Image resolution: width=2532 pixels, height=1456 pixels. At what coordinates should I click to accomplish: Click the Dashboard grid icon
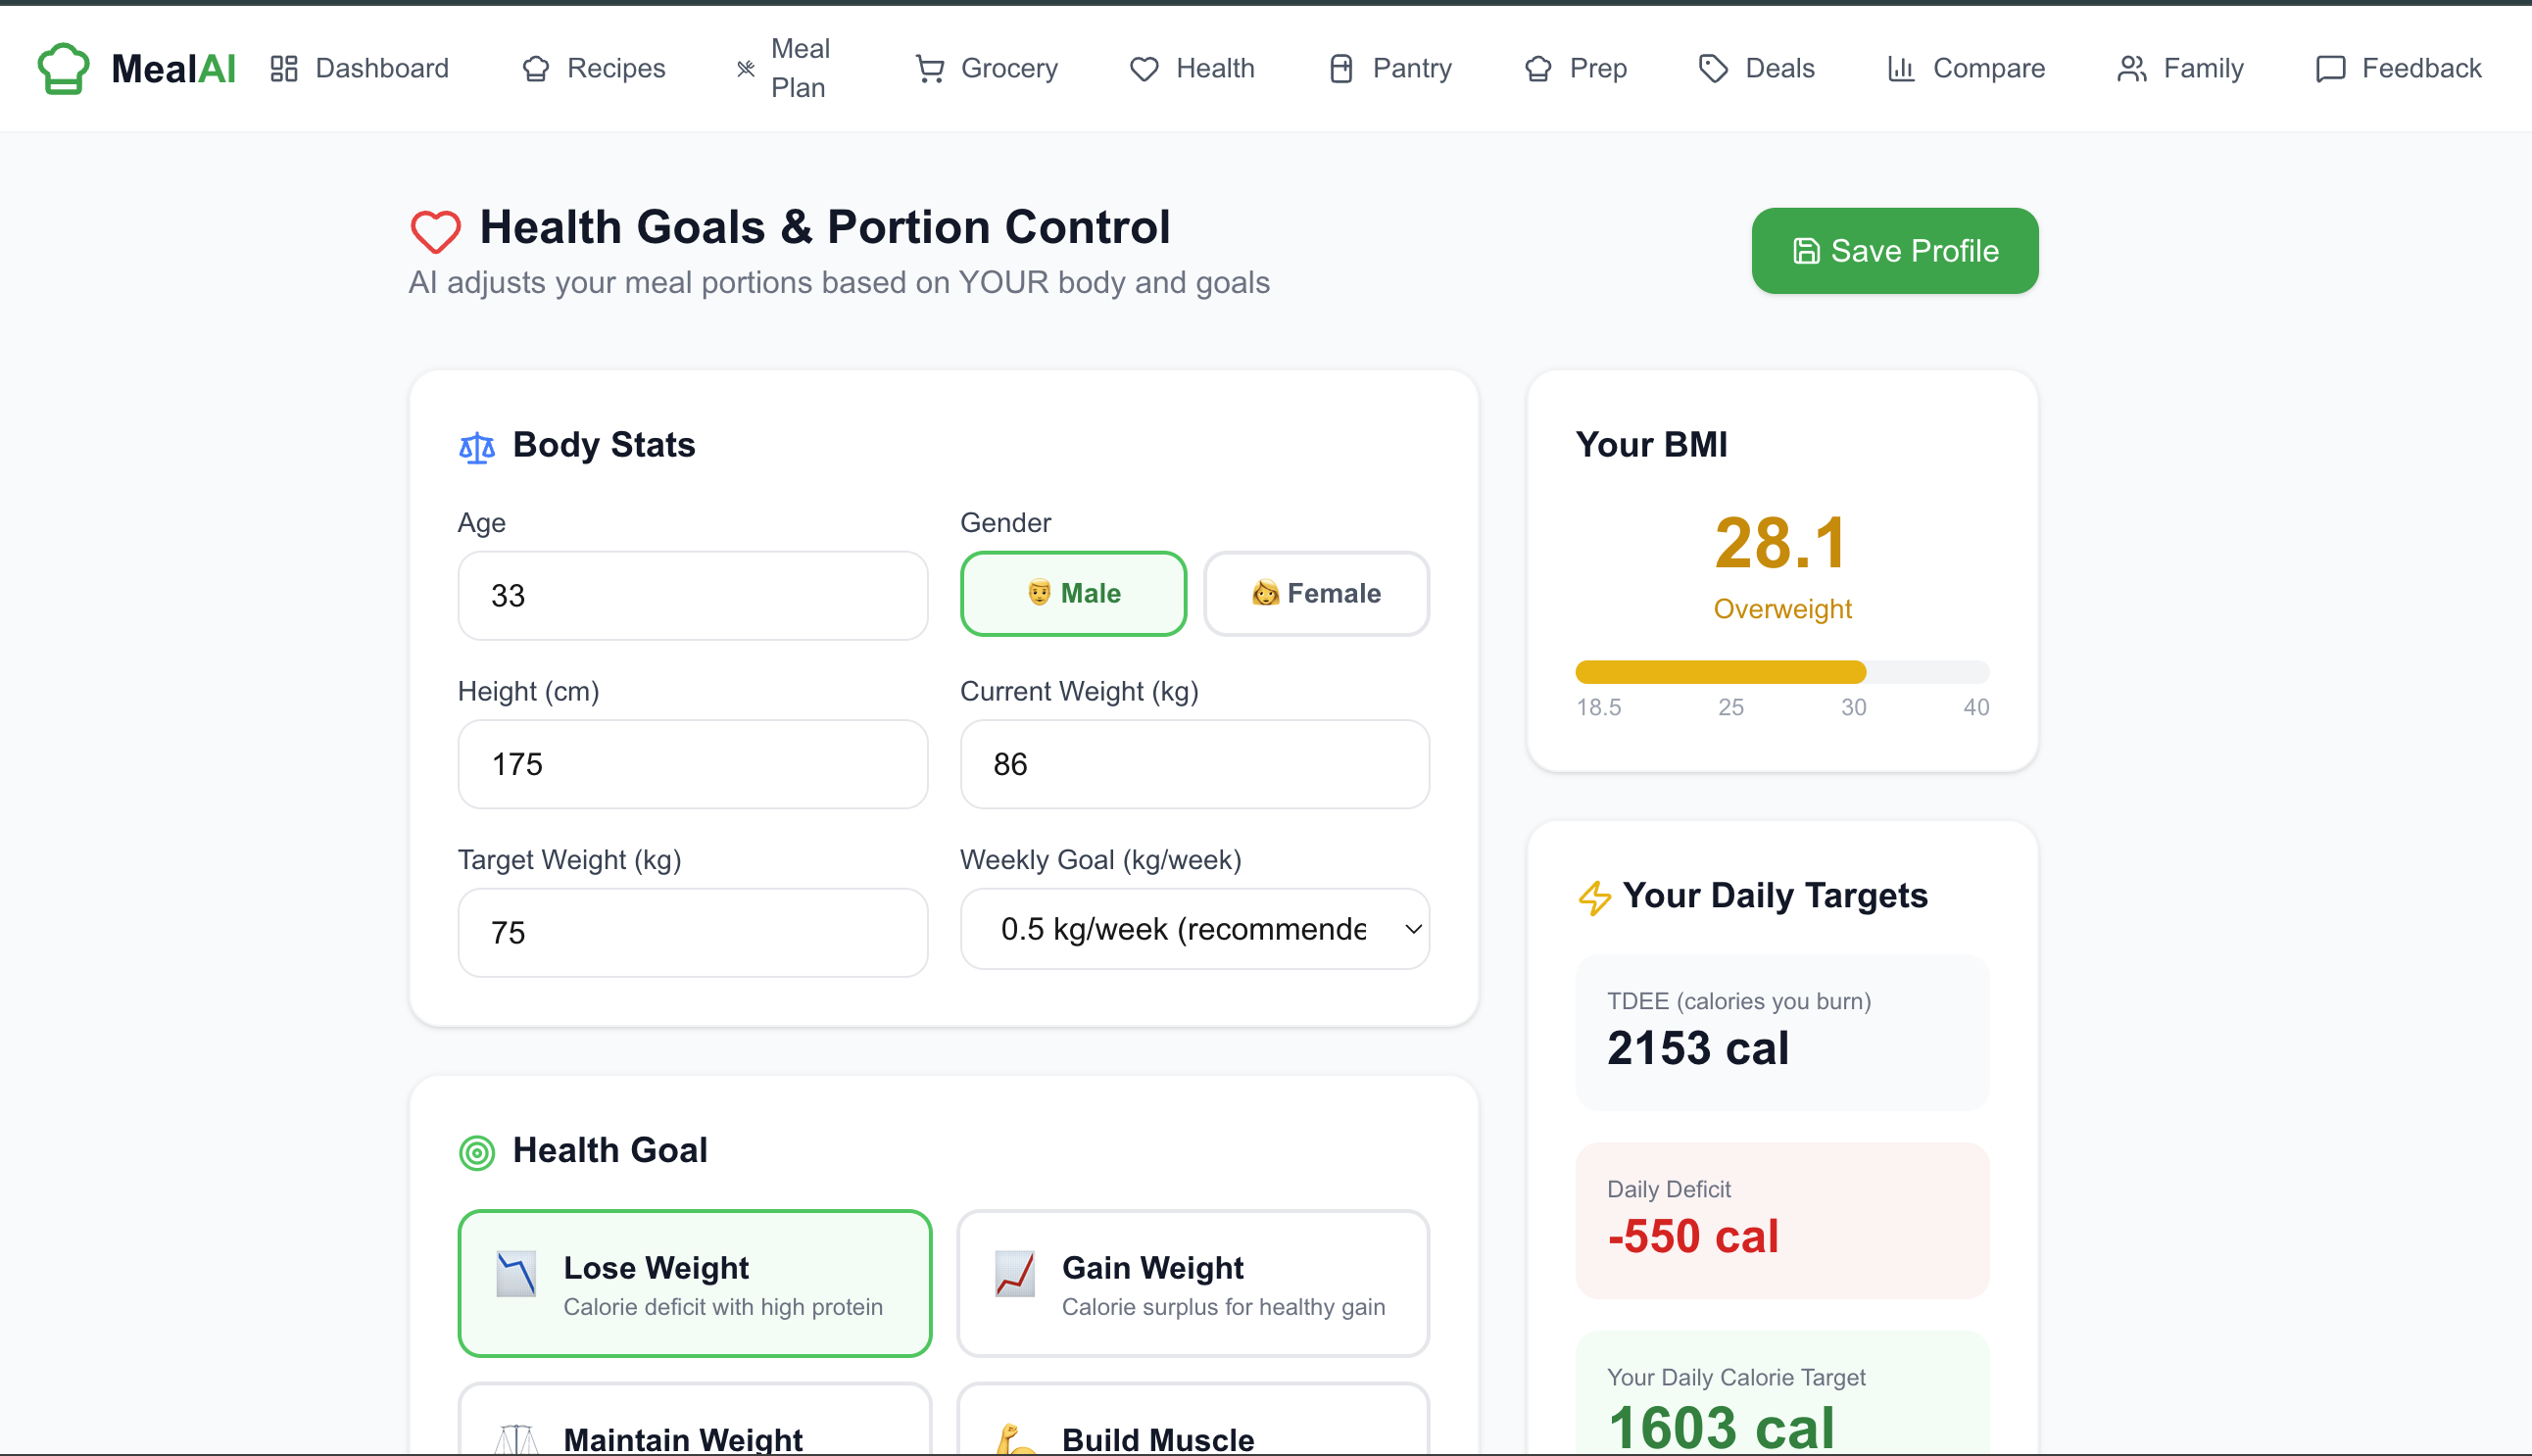click(x=284, y=68)
